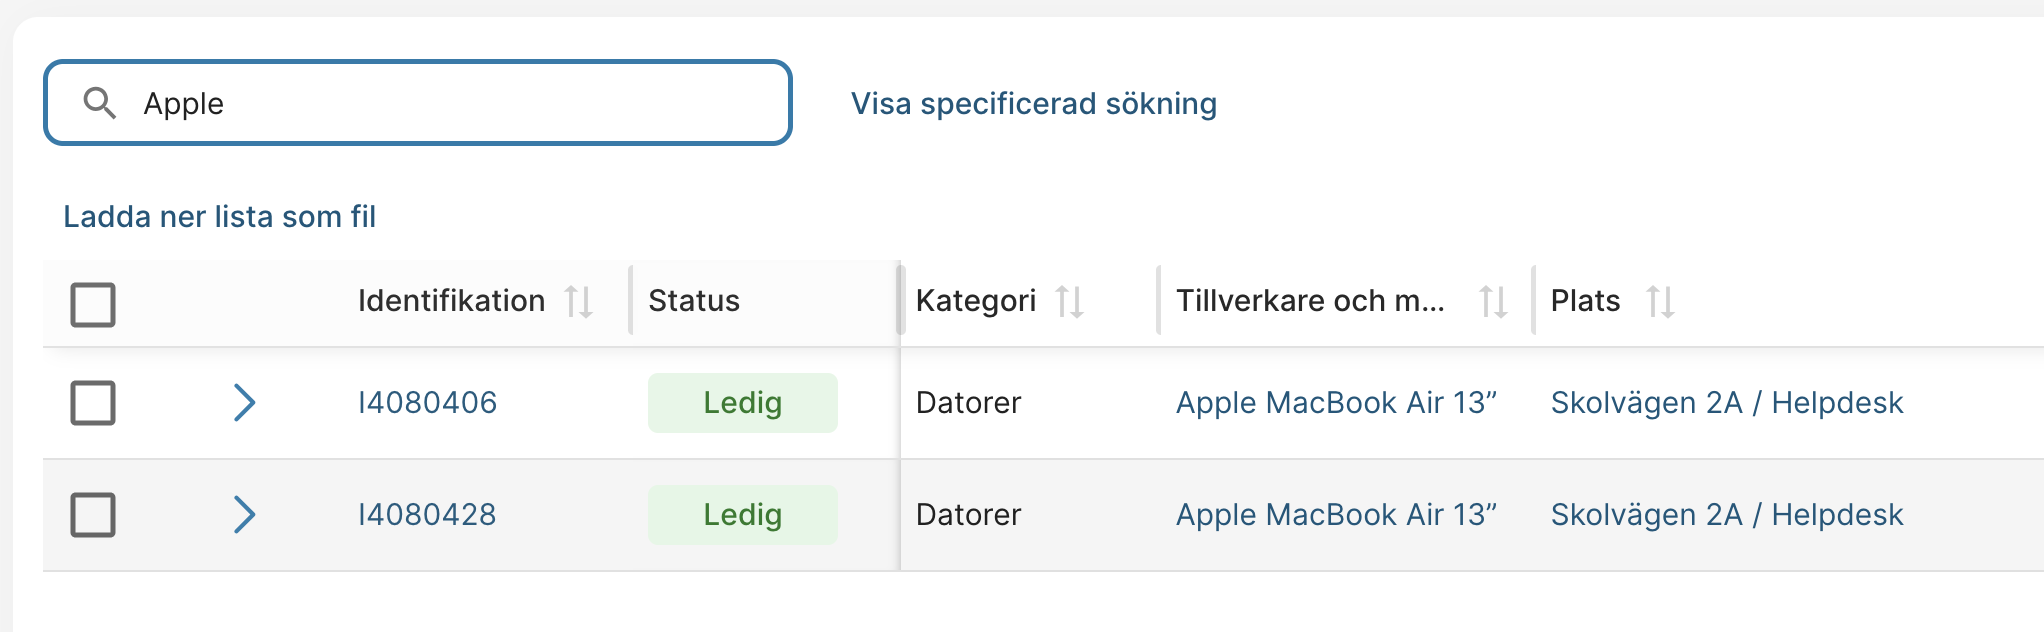Check the row for I4080428
Viewport: 2044px width, 632px height.
tap(93, 515)
